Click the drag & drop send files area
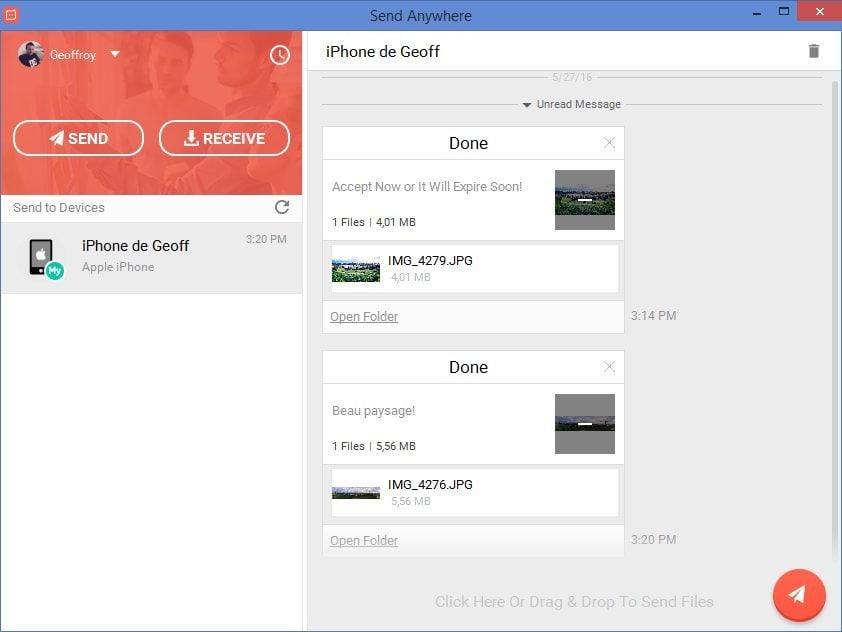842x632 pixels. coord(574,602)
